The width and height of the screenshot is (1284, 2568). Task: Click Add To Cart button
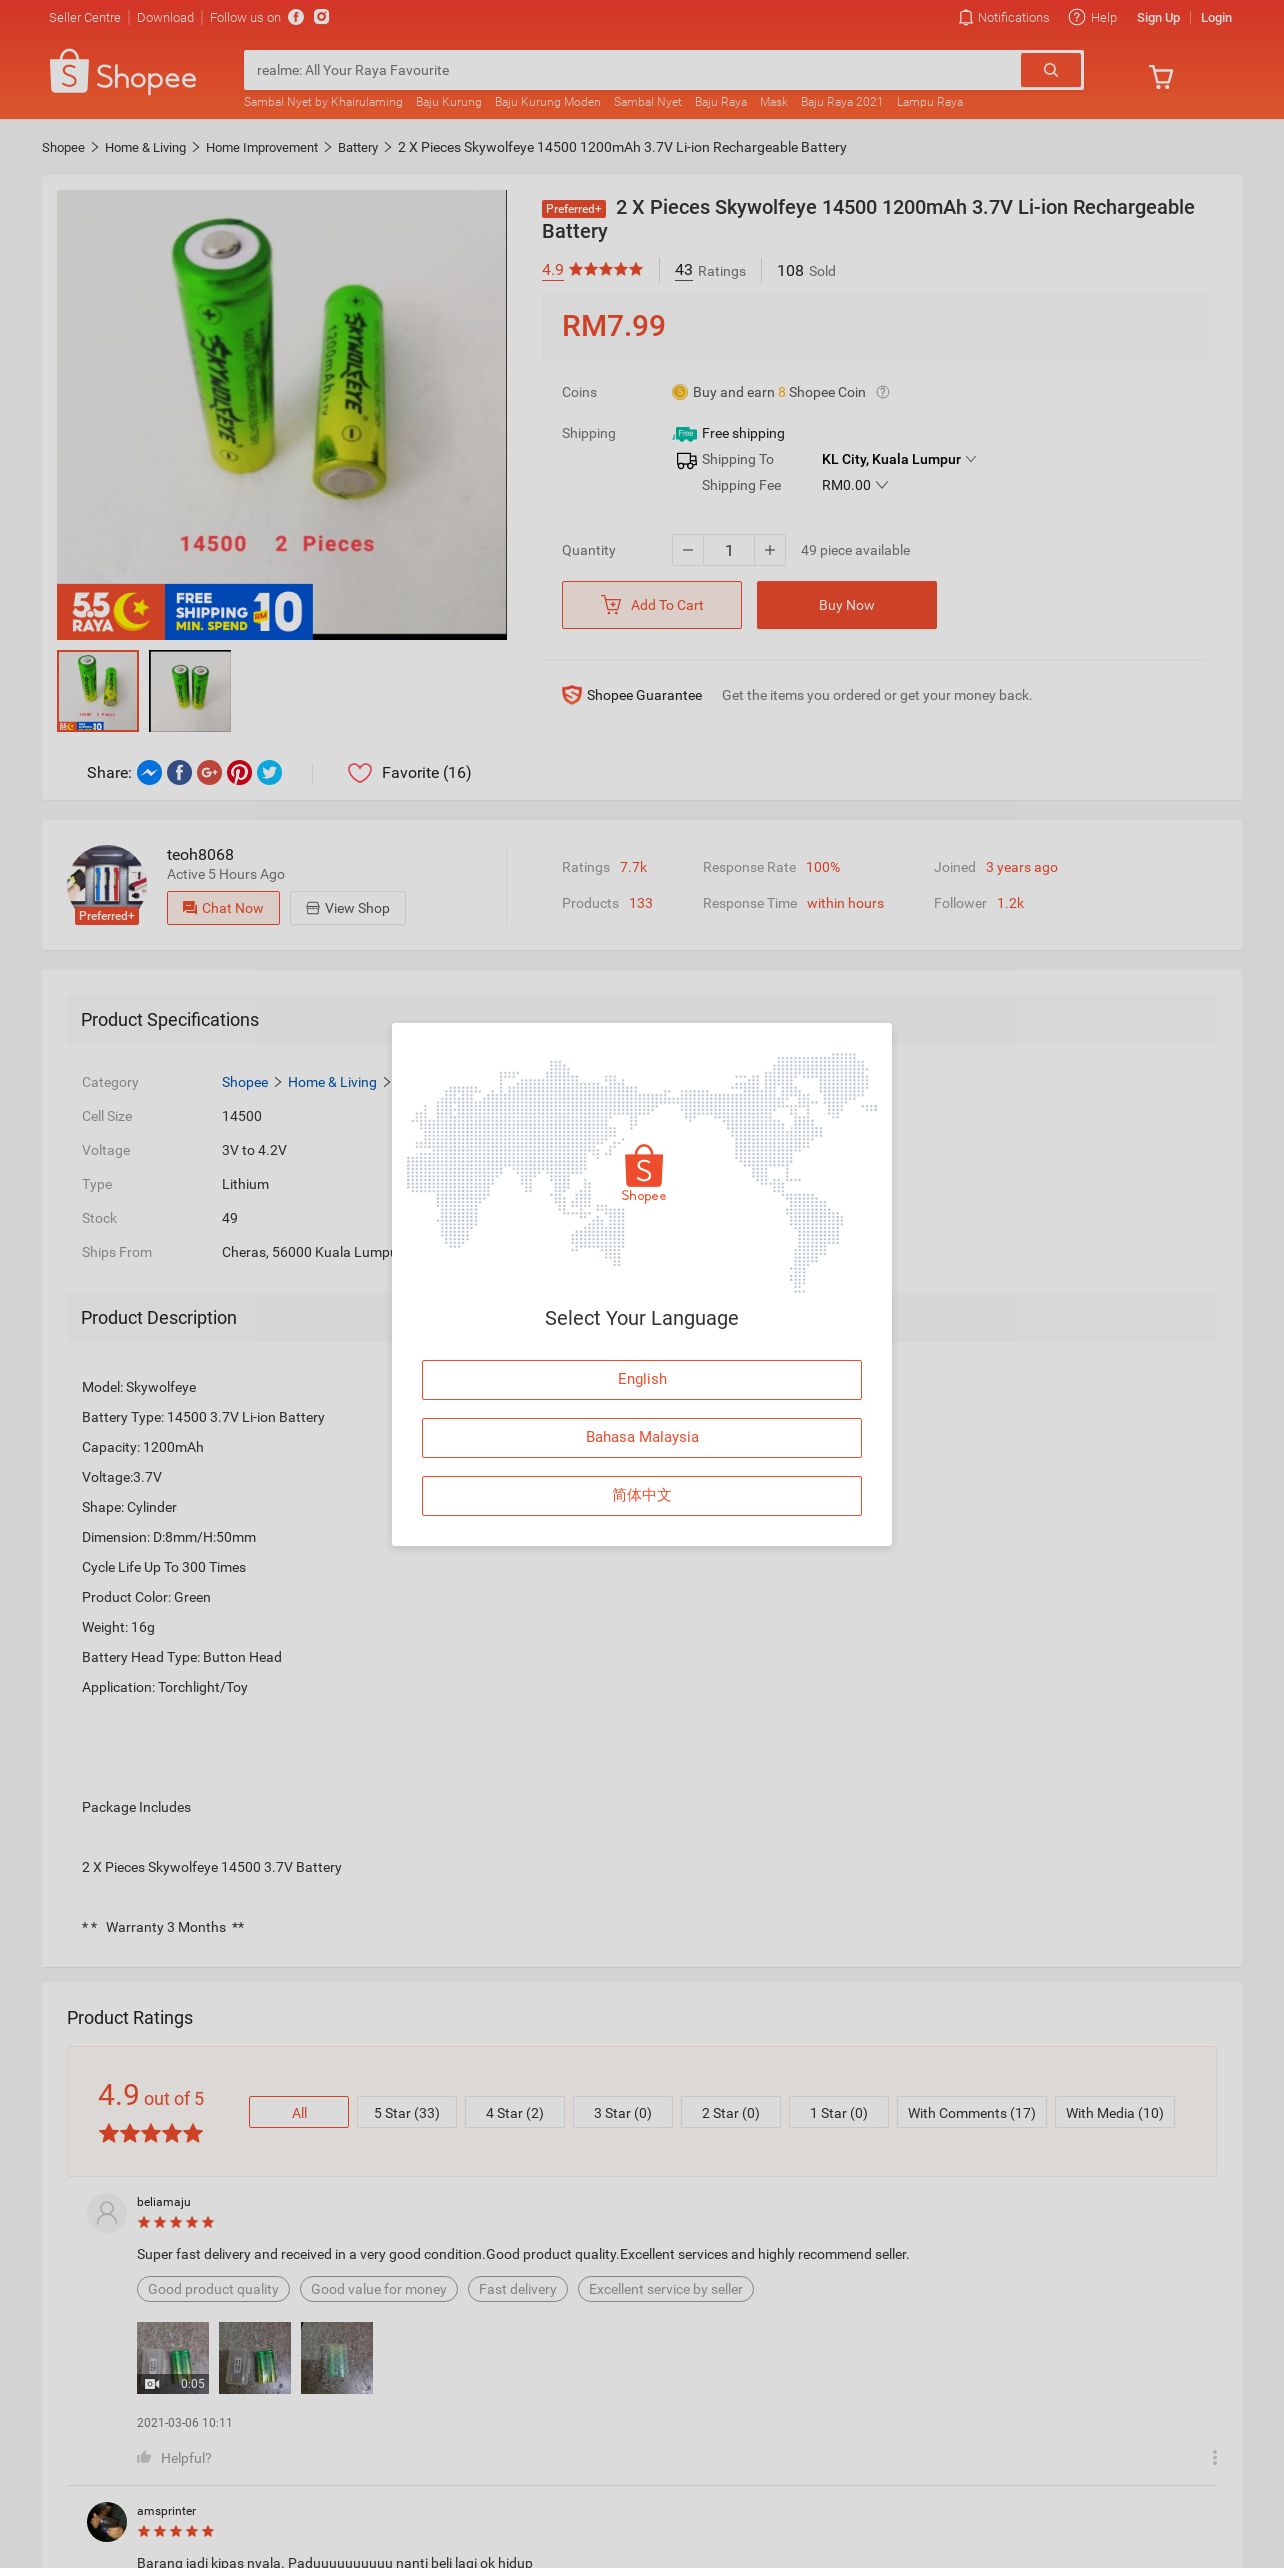(x=652, y=605)
